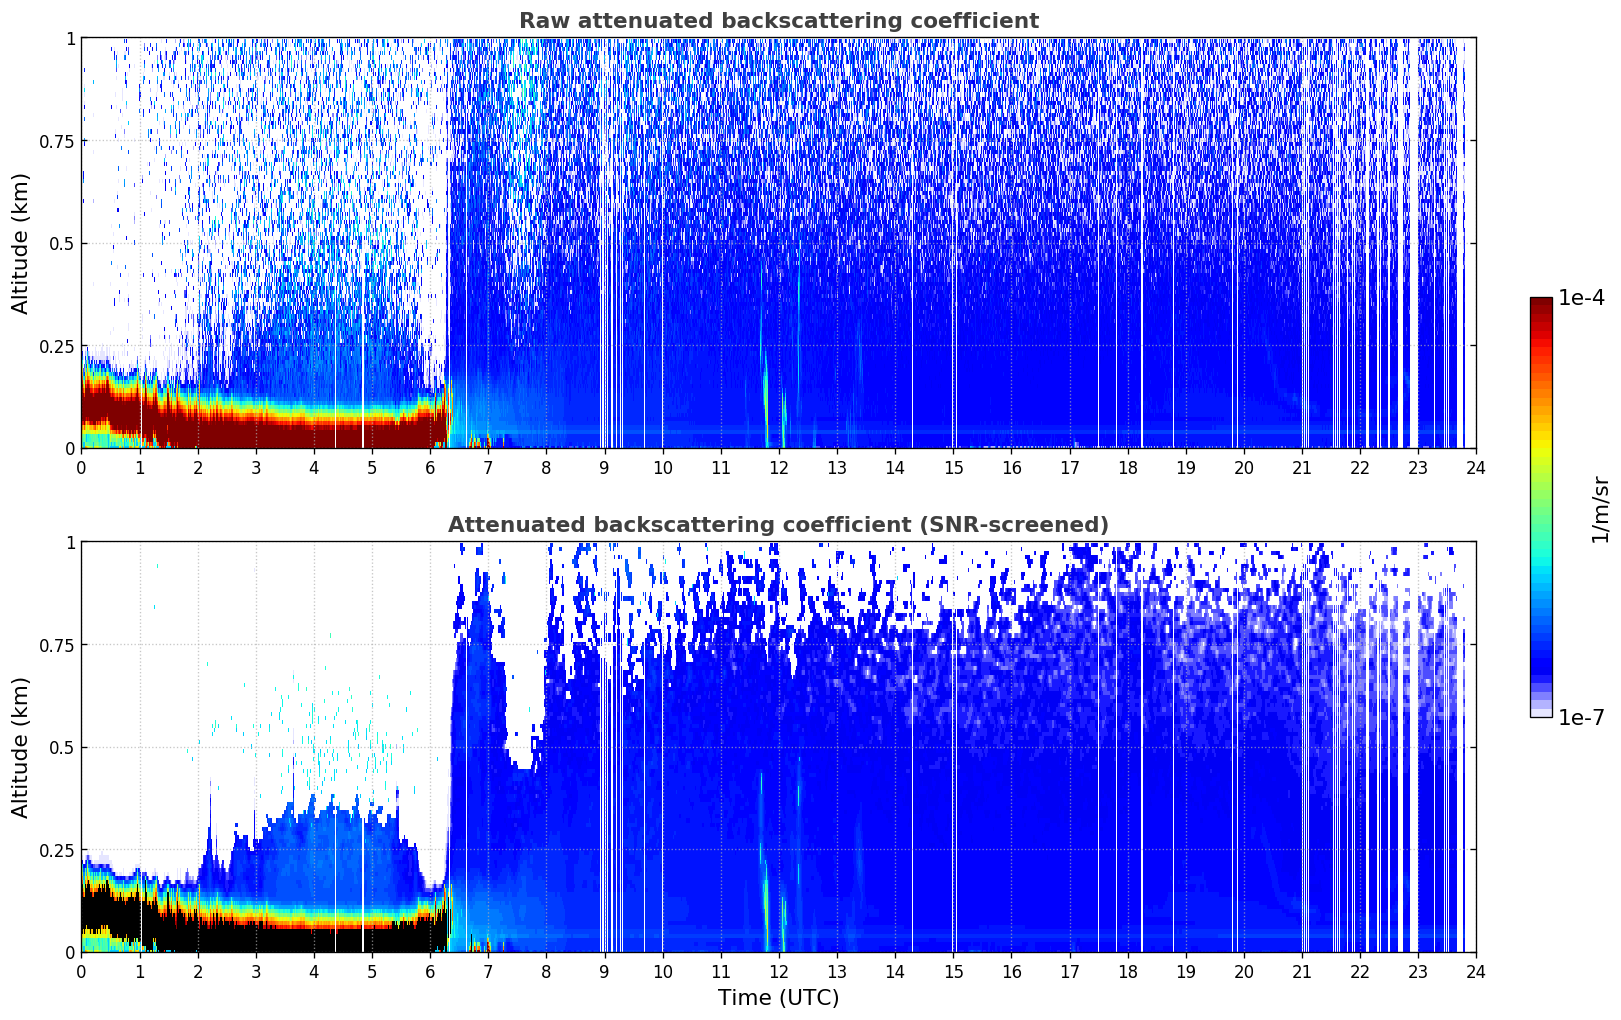
Task: Click the '12' hour tick on the SNR-screened plot
Action: click(x=778, y=971)
